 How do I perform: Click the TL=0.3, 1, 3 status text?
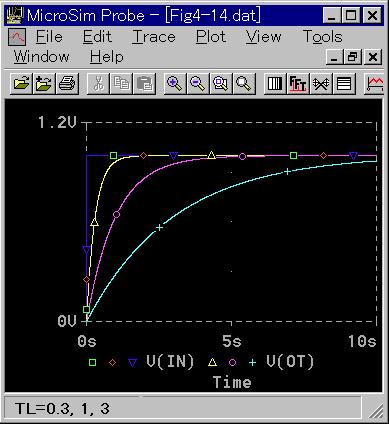click(63, 408)
